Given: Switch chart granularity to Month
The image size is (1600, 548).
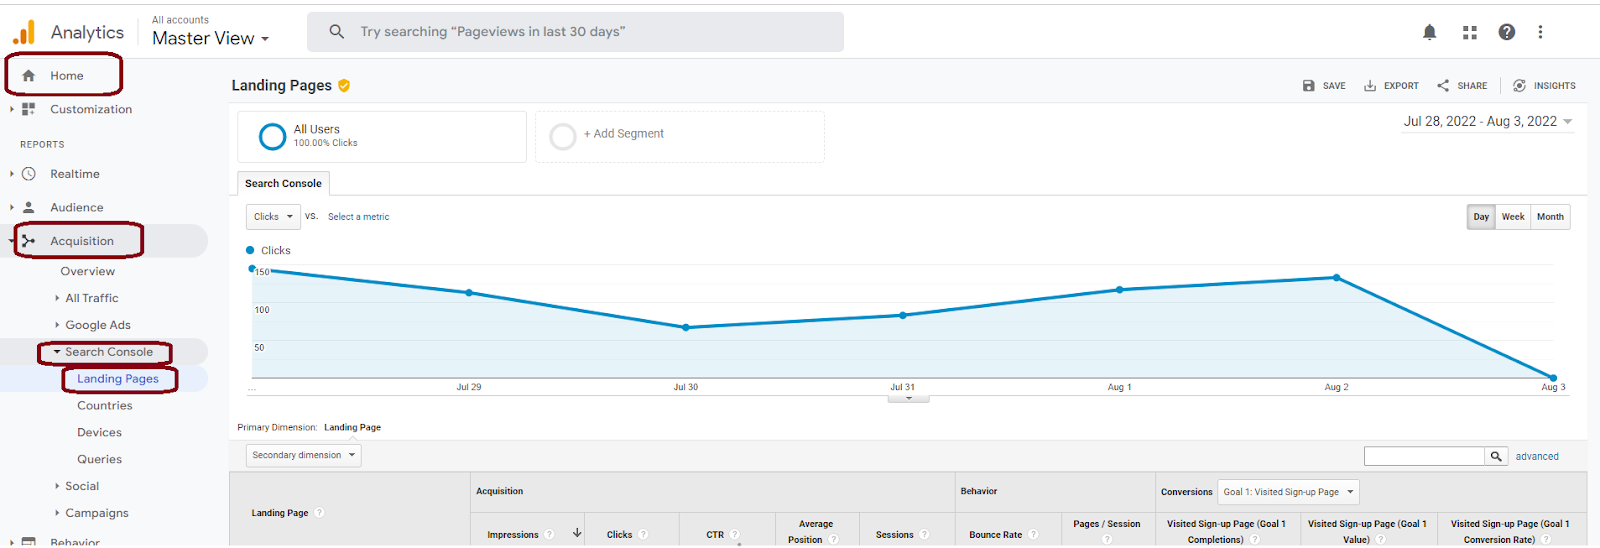Looking at the screenshot, I should pyautogui.click(x=1550, y=217).
